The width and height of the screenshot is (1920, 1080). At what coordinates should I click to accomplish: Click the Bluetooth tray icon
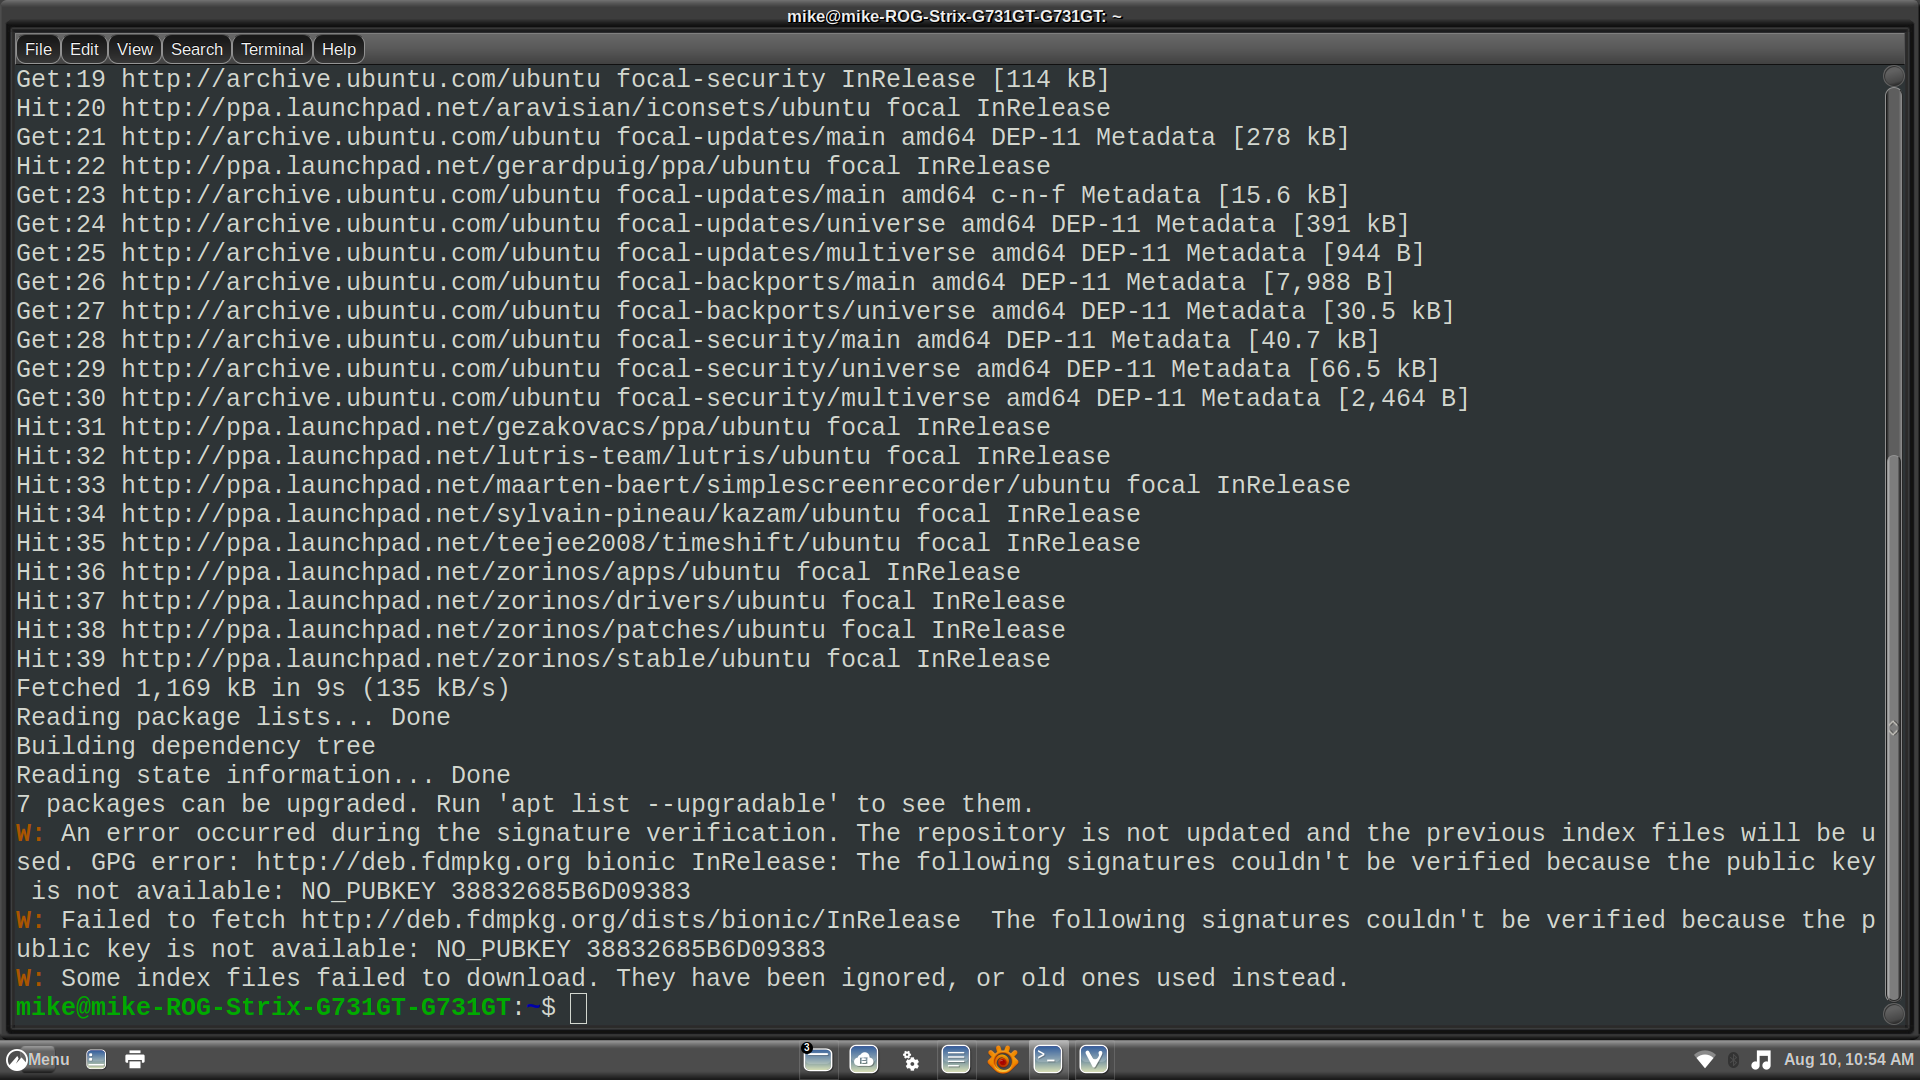click(1734, 1059)
